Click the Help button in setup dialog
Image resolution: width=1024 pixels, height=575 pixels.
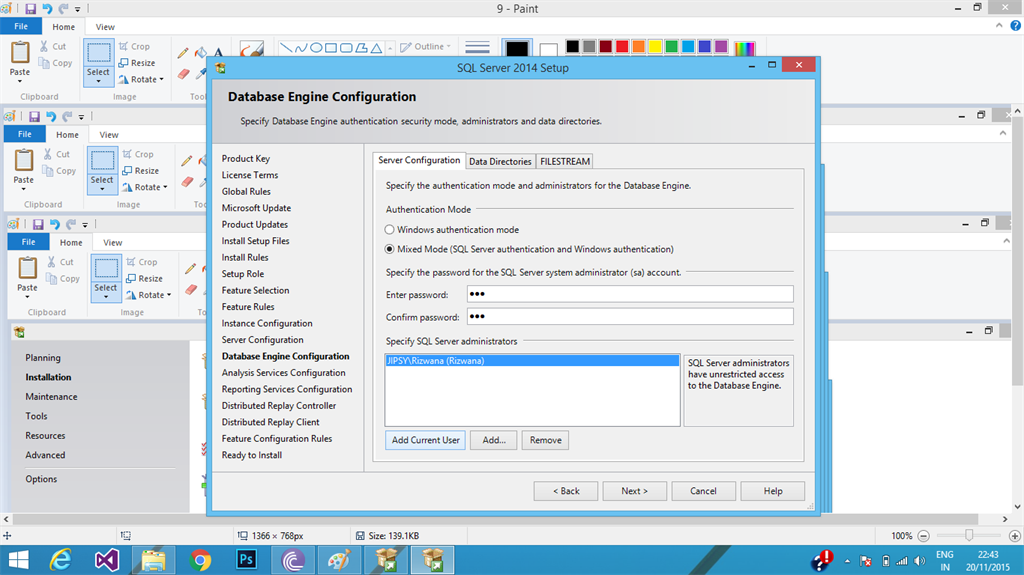(x=773, y=491)
